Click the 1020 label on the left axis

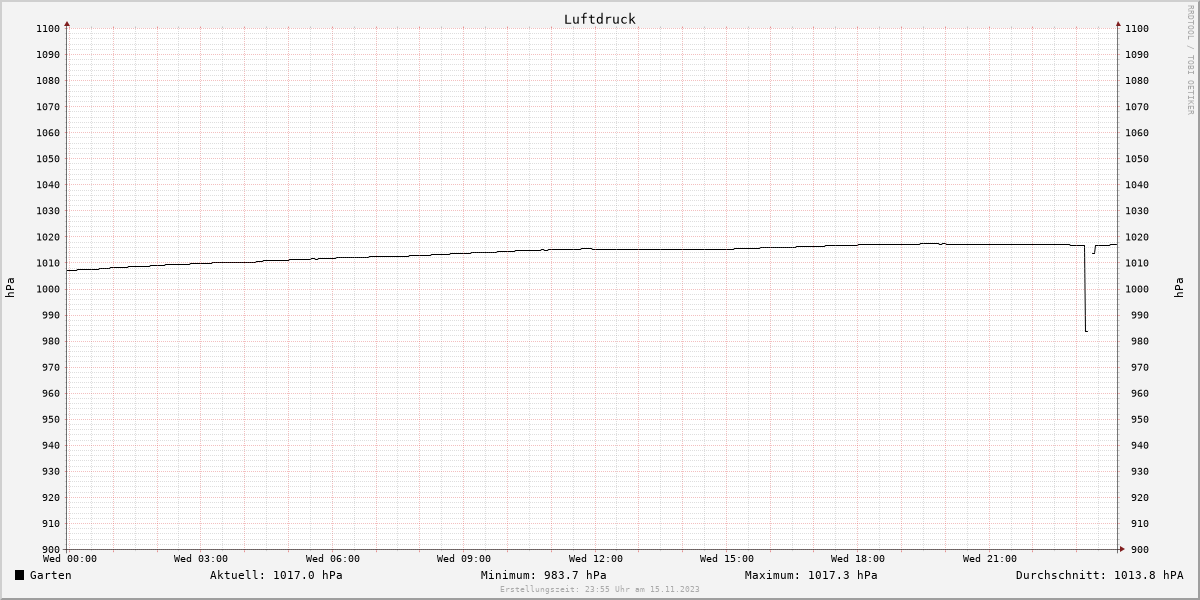click(x=48, y=237)
